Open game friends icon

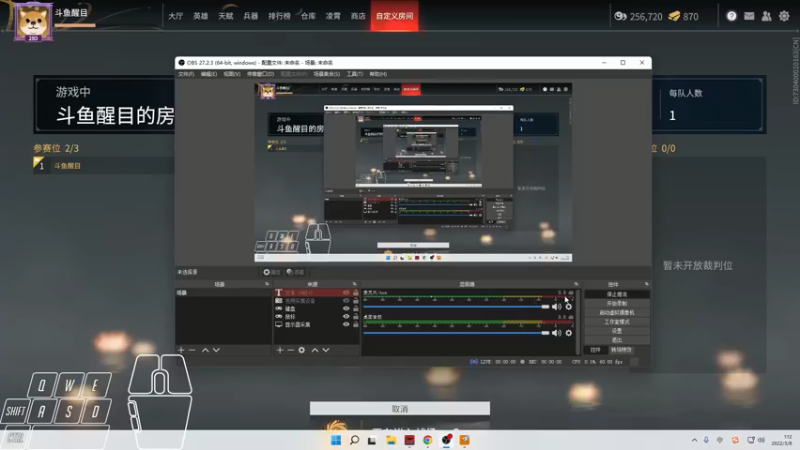tap(766, 16)
